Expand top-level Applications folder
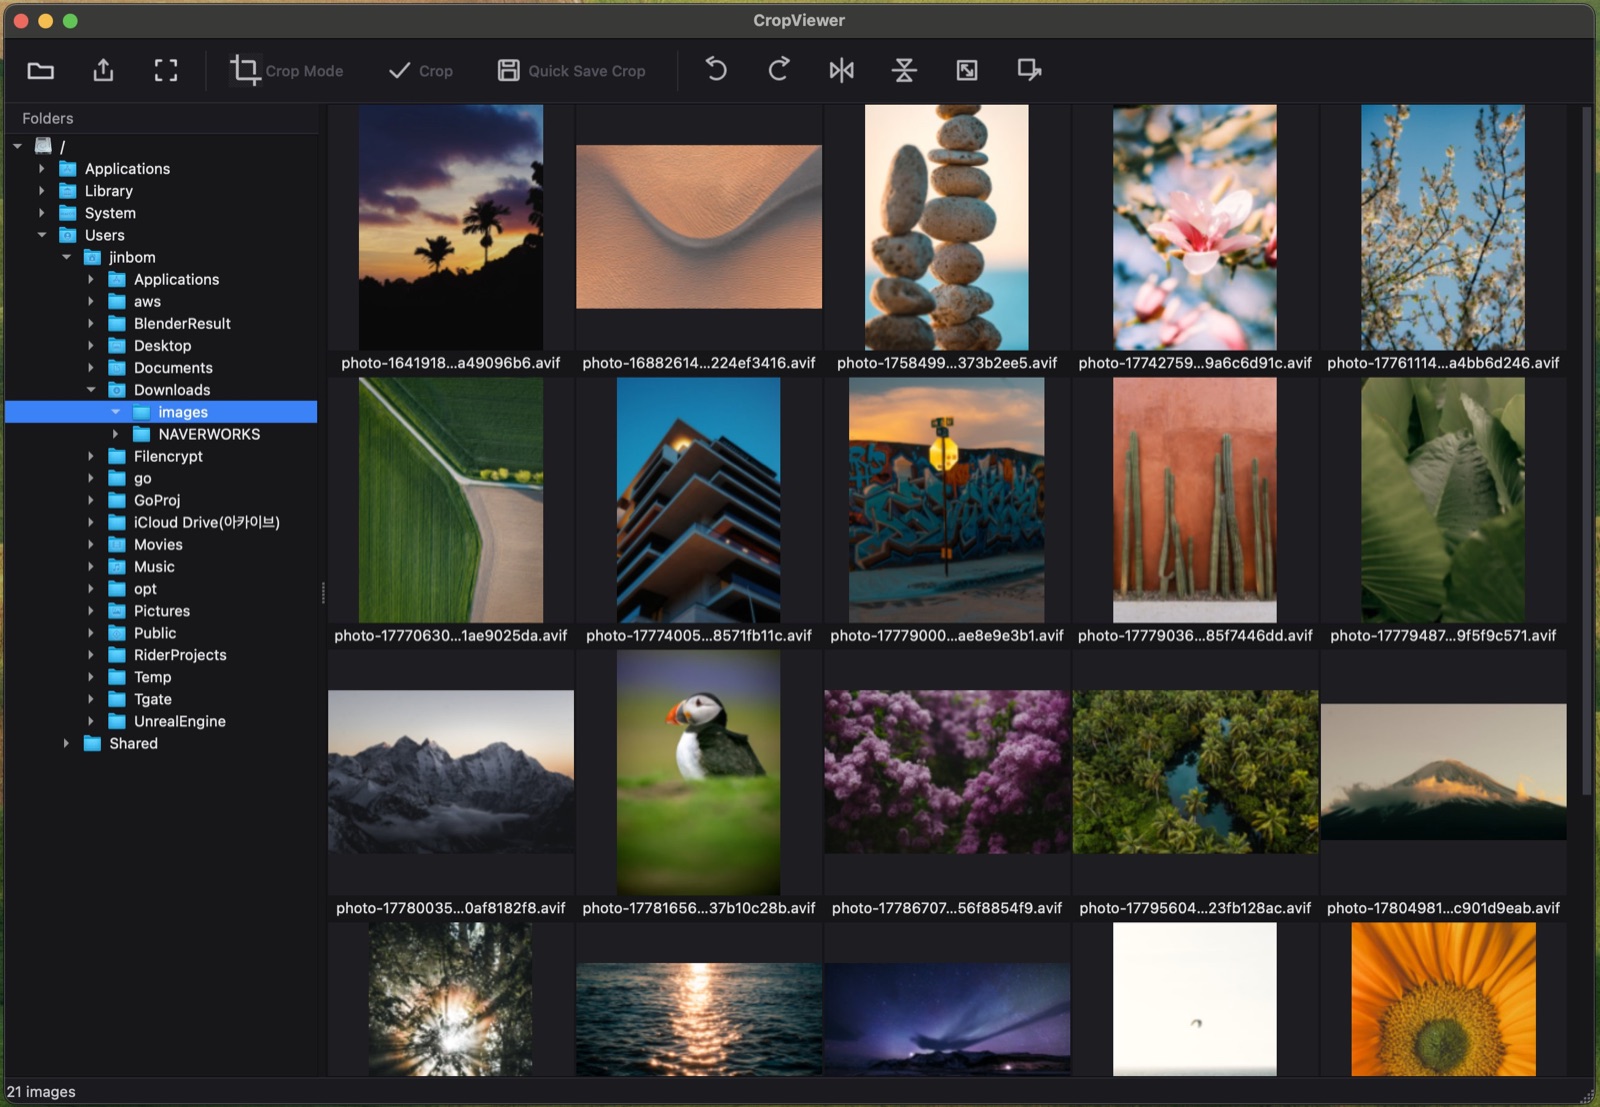1600x1107 pixels. 42,168
